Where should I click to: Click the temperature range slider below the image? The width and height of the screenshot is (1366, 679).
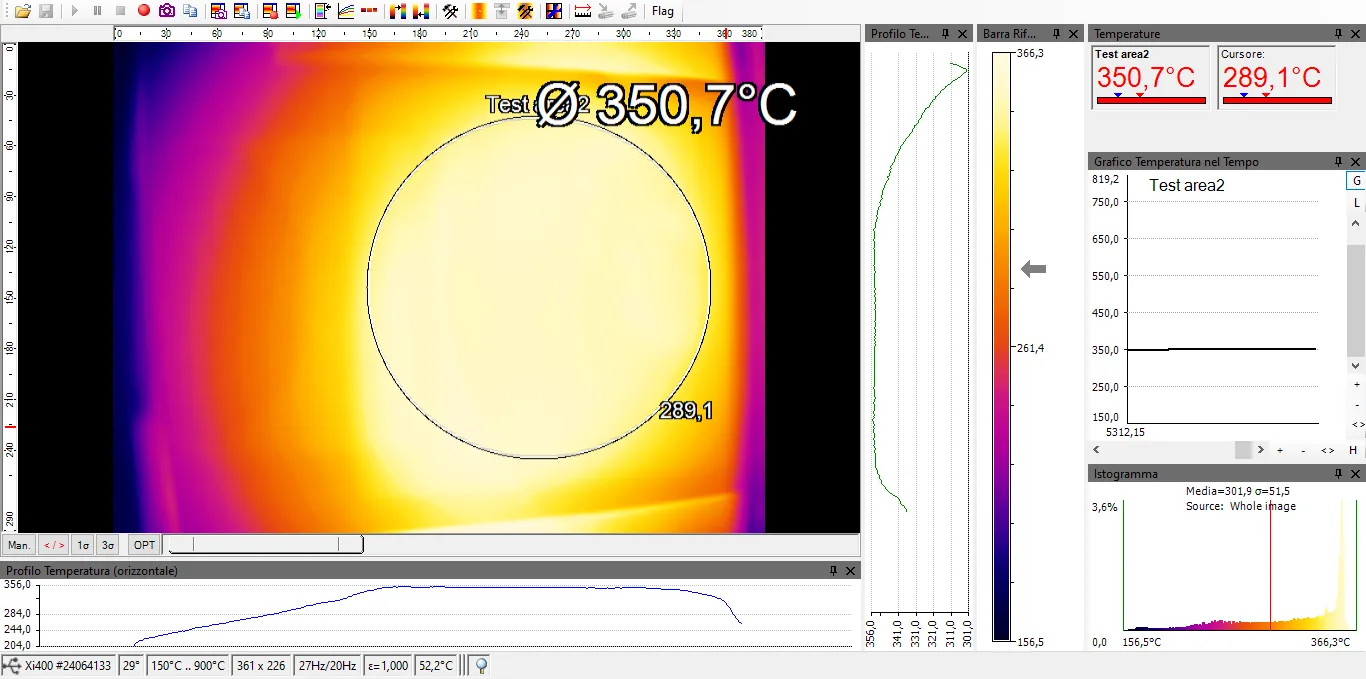point(263,545)
